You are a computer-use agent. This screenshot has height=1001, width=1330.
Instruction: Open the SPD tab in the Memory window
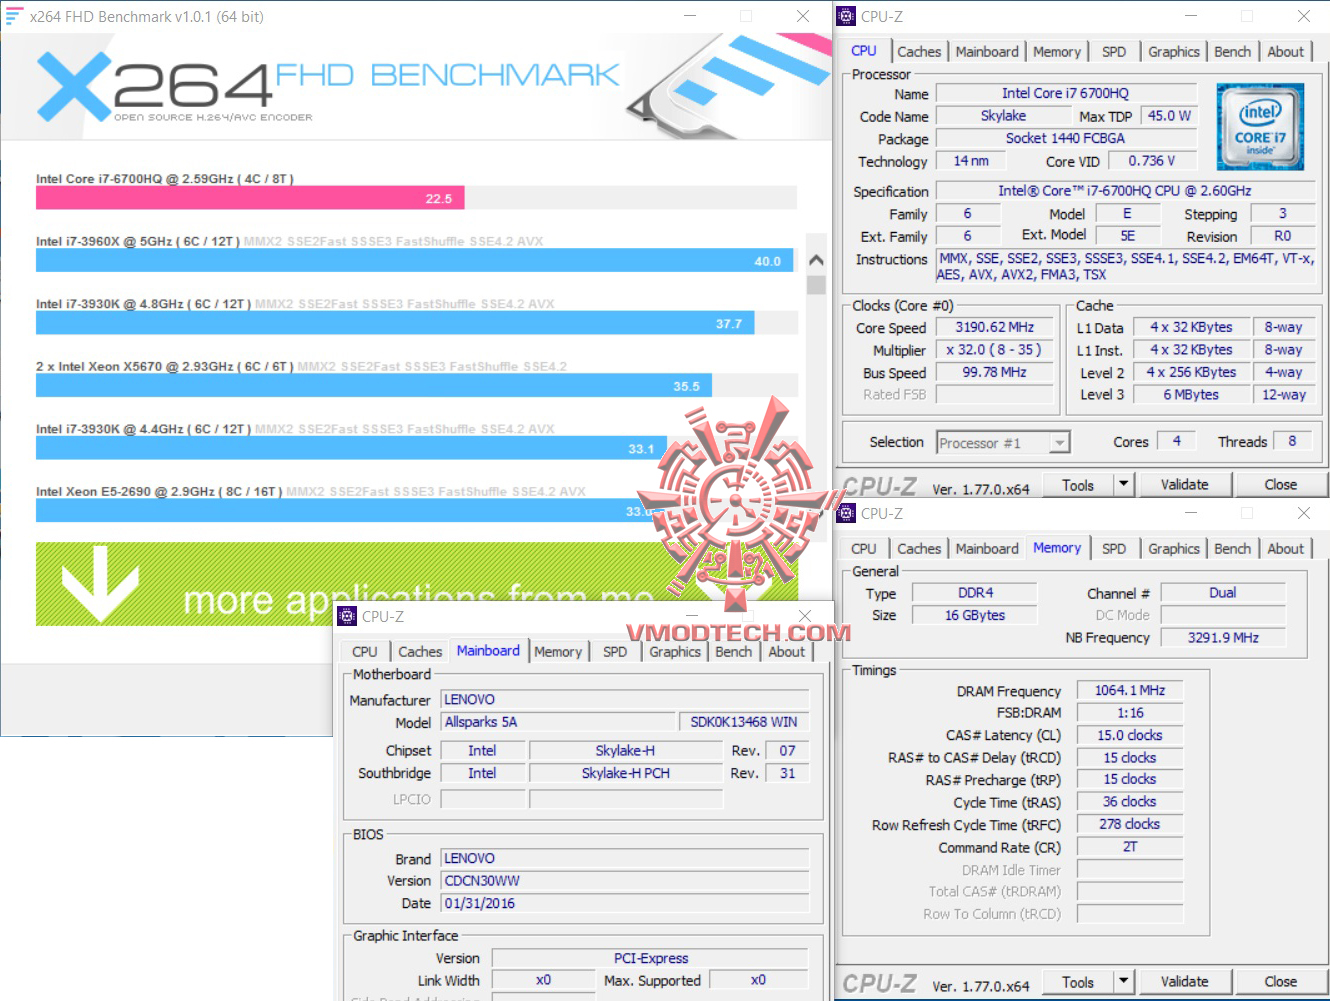tap(1114, 548)
